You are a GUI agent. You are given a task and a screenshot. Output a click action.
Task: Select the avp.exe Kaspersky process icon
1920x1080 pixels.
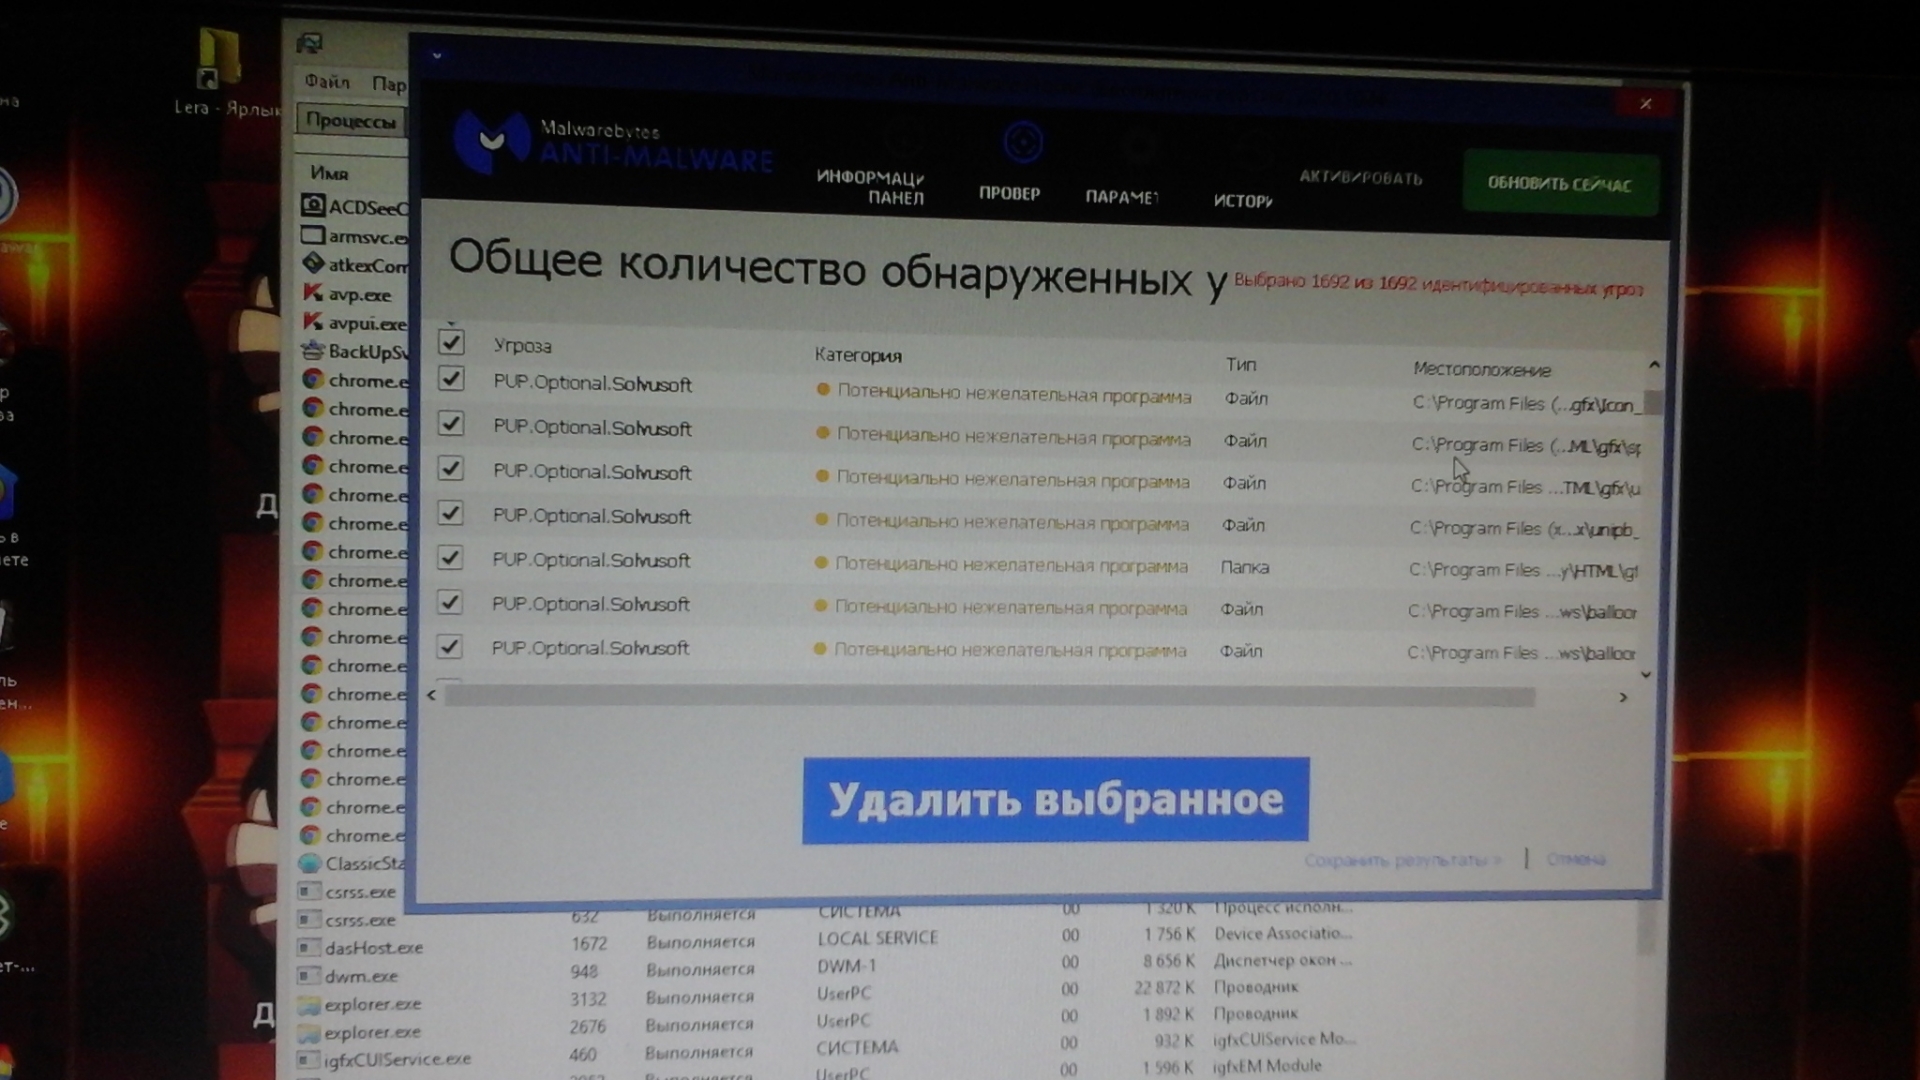coord(313,294)
